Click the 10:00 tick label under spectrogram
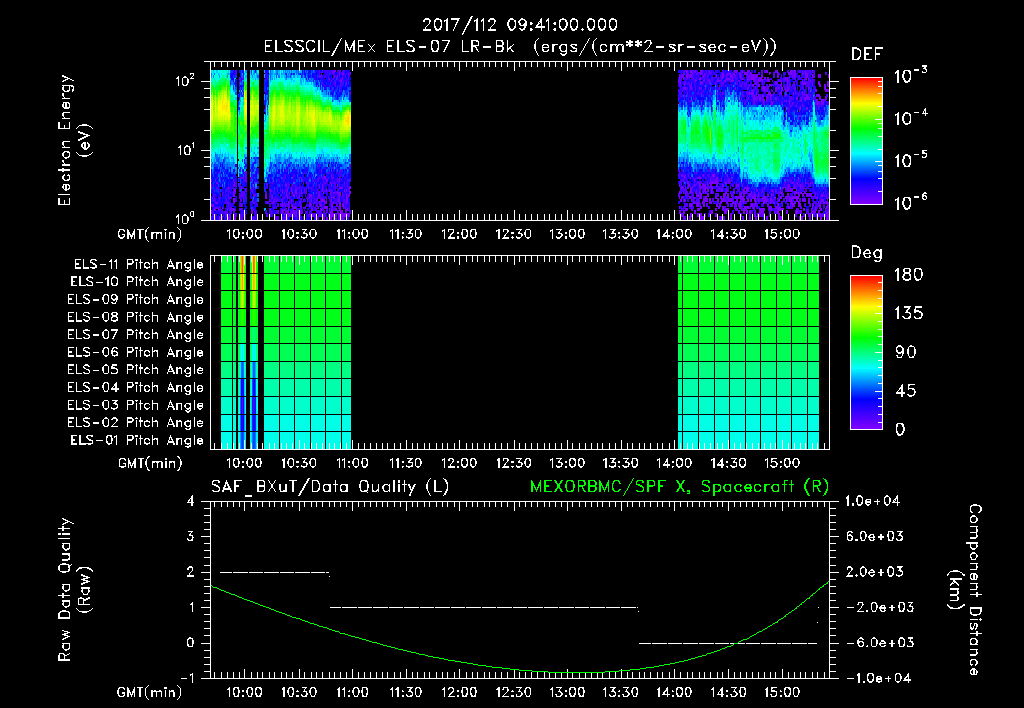Screen dimensions: 1024x708 [244, 234]
